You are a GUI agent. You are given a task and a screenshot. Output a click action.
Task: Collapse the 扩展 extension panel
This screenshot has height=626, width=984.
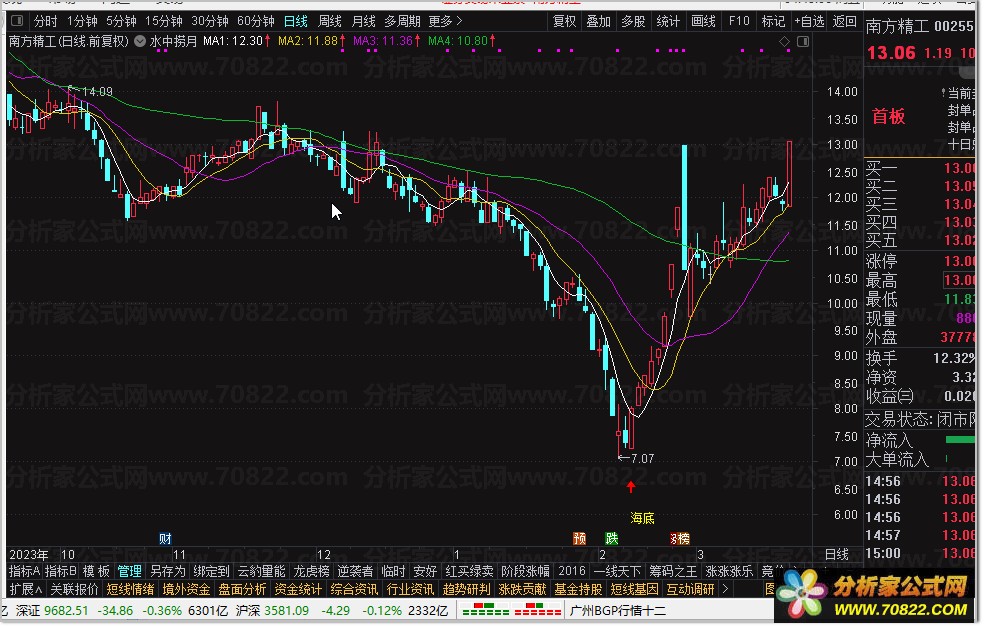click(26, 590)
